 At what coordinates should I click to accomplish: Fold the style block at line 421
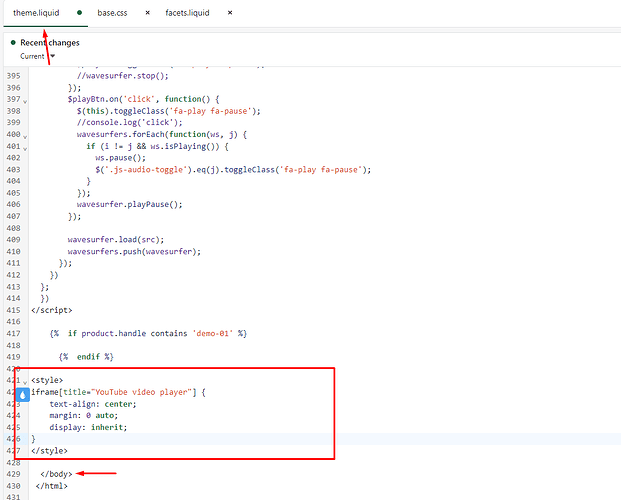[23, 381]
